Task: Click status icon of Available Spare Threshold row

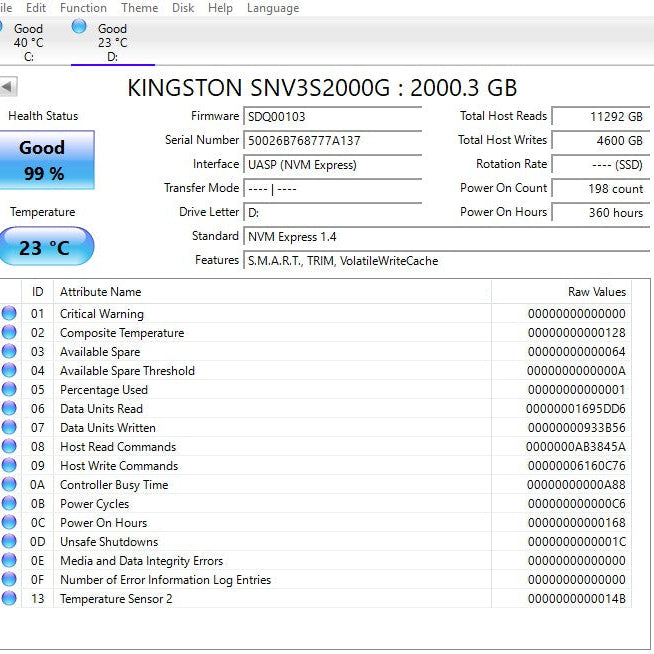Action: click(9, 370)
